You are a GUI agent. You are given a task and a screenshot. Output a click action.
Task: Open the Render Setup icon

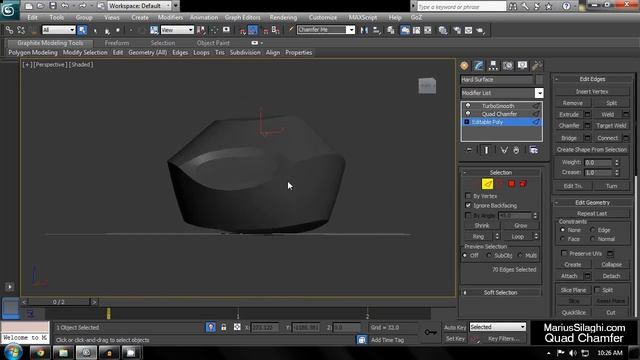pos(457,30)
